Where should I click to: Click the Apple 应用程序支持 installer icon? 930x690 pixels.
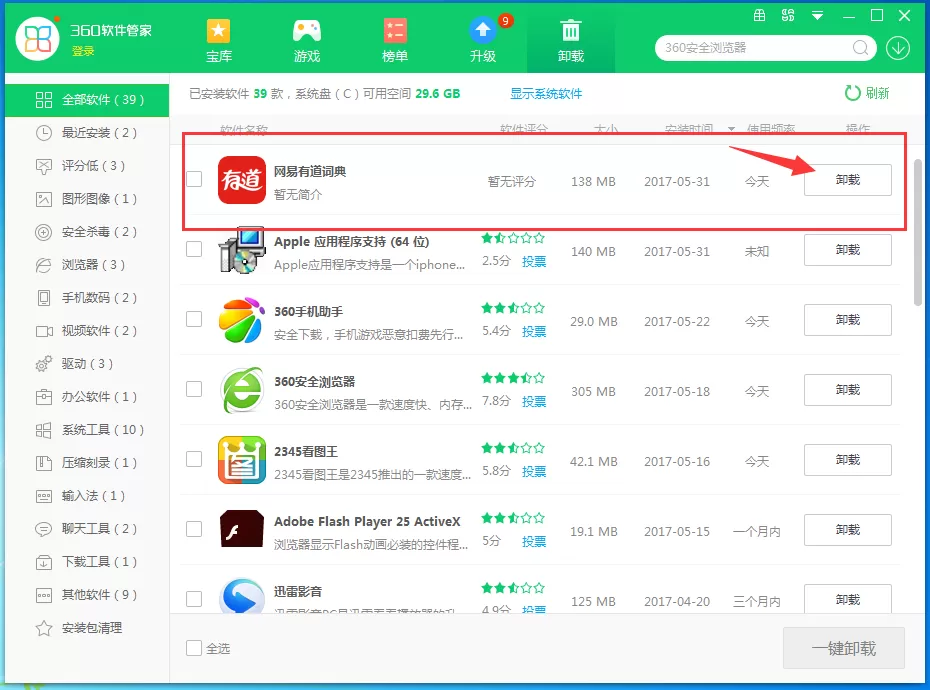click(241, 250)
